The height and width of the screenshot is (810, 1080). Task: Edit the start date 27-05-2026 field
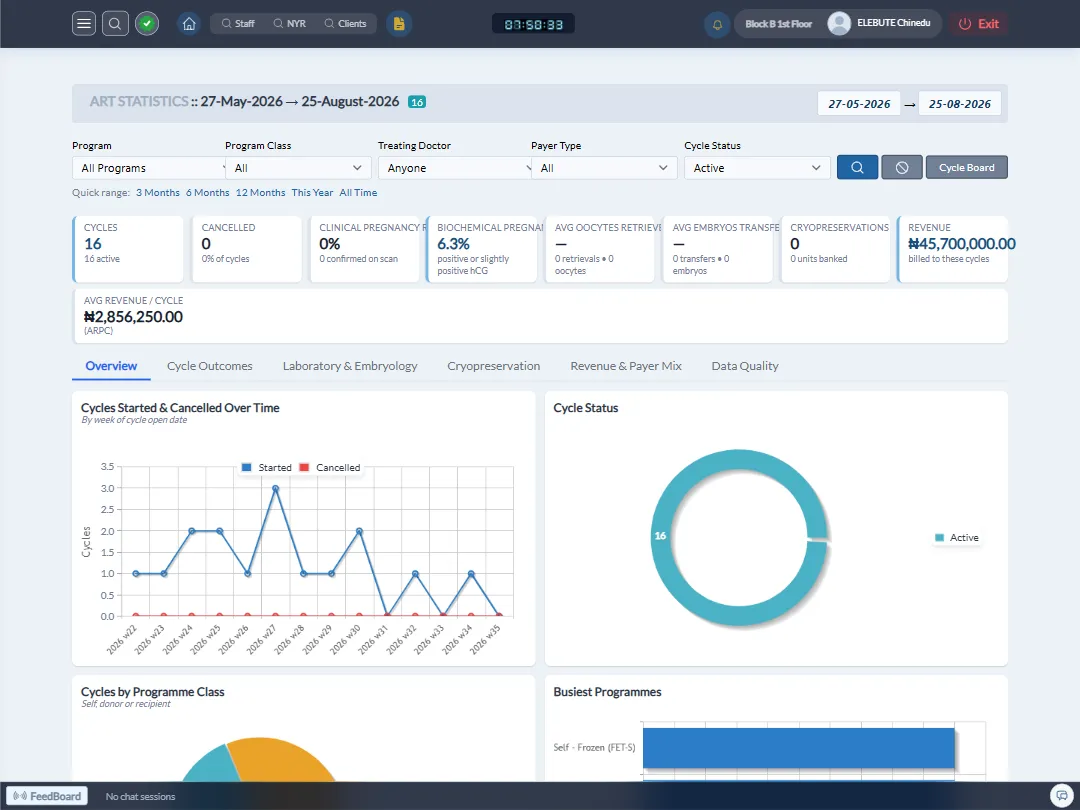(859, 104)
